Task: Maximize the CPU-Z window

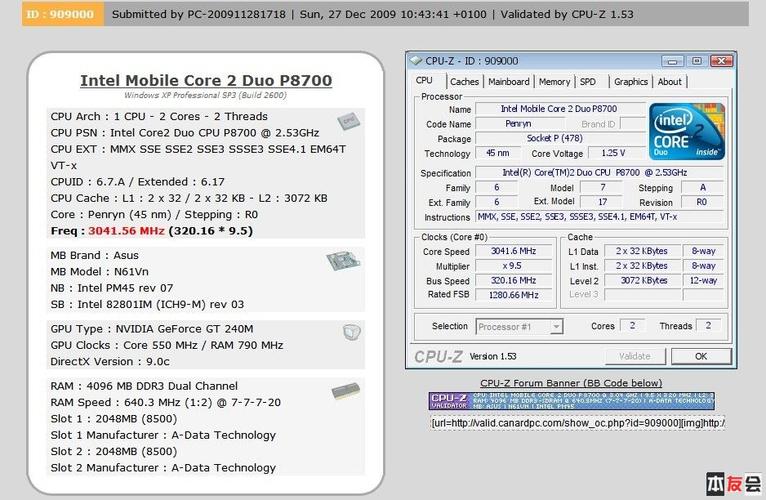Action: [x=697, y=61]
